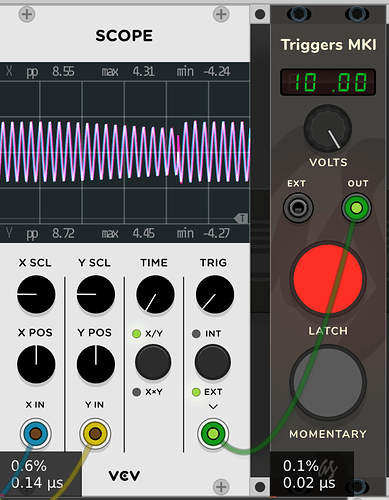
Task: Click the VCV logo on Scope
Action: (124, 476)
